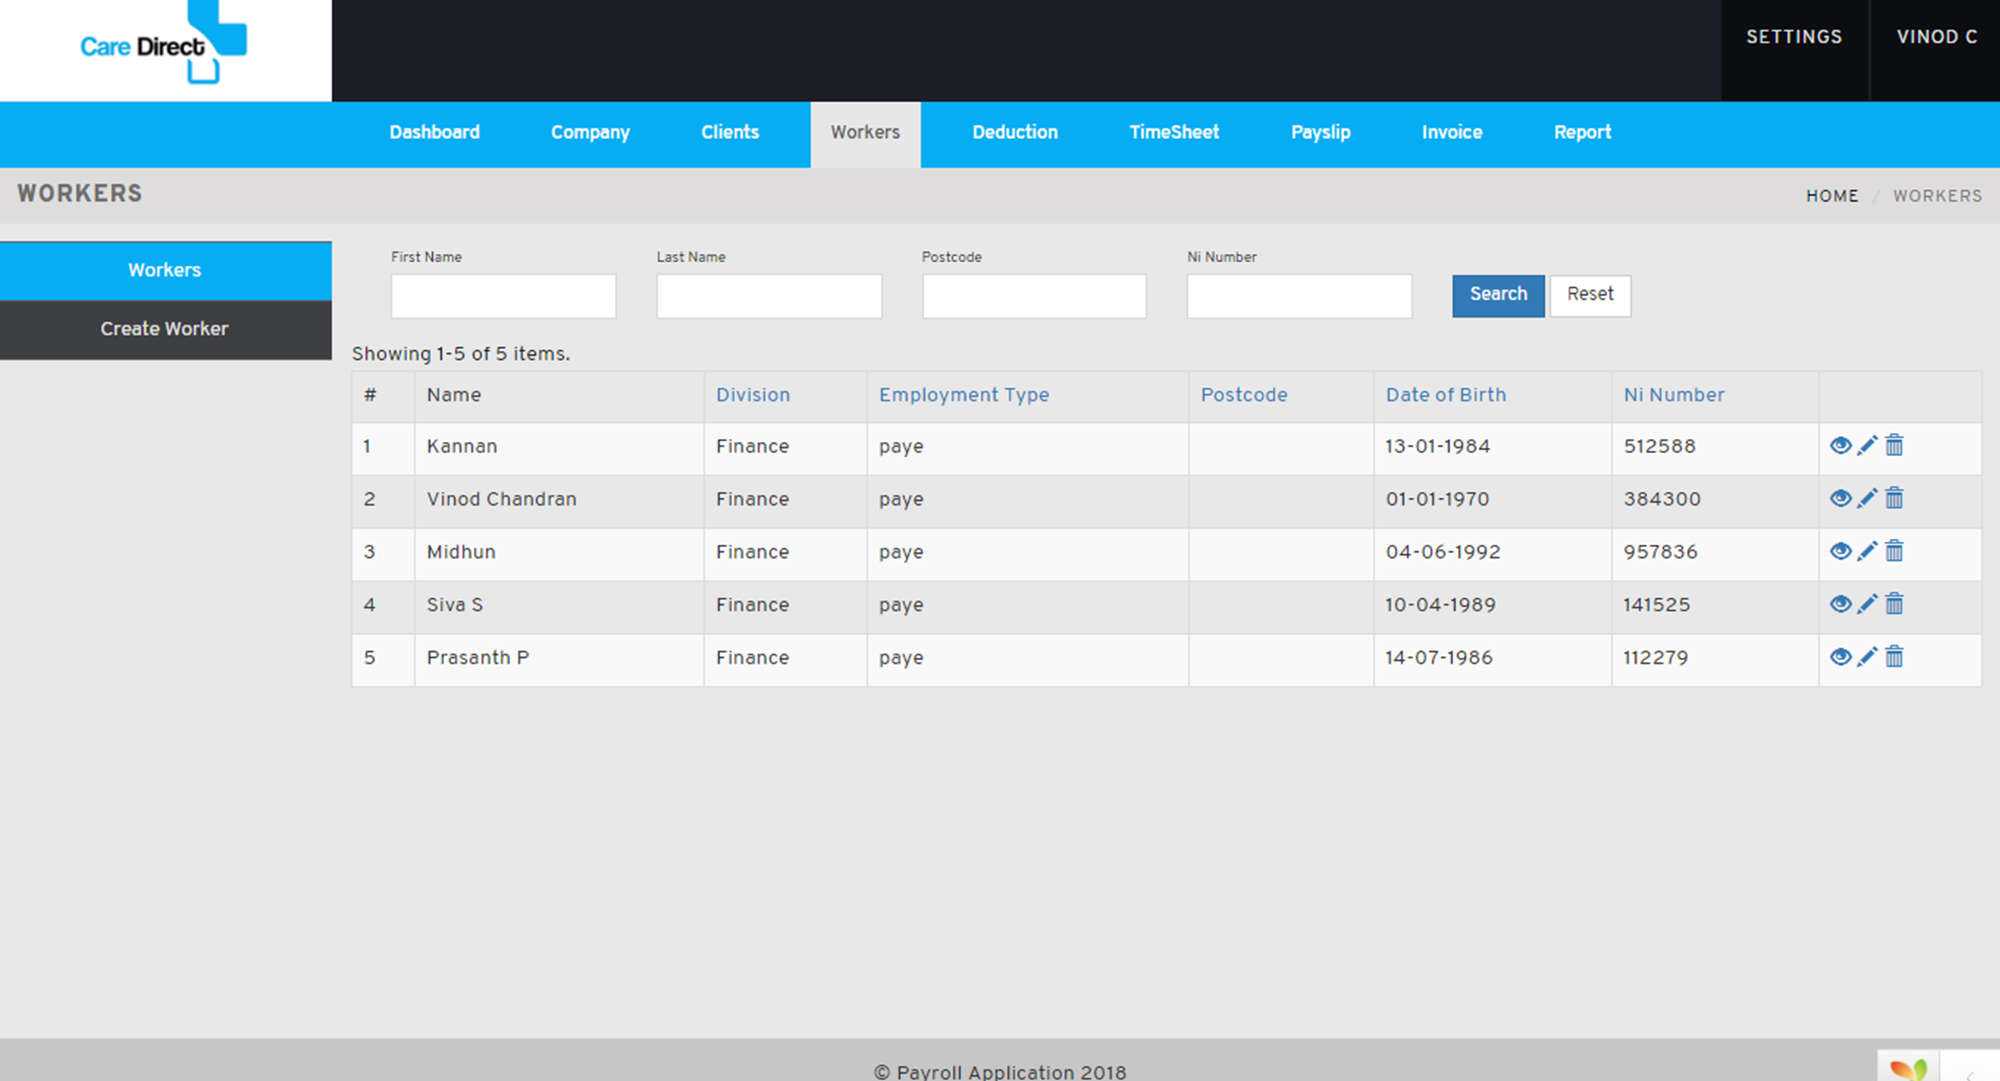
Task: Open the Clients tab
Action: click(x=730, y=133)
